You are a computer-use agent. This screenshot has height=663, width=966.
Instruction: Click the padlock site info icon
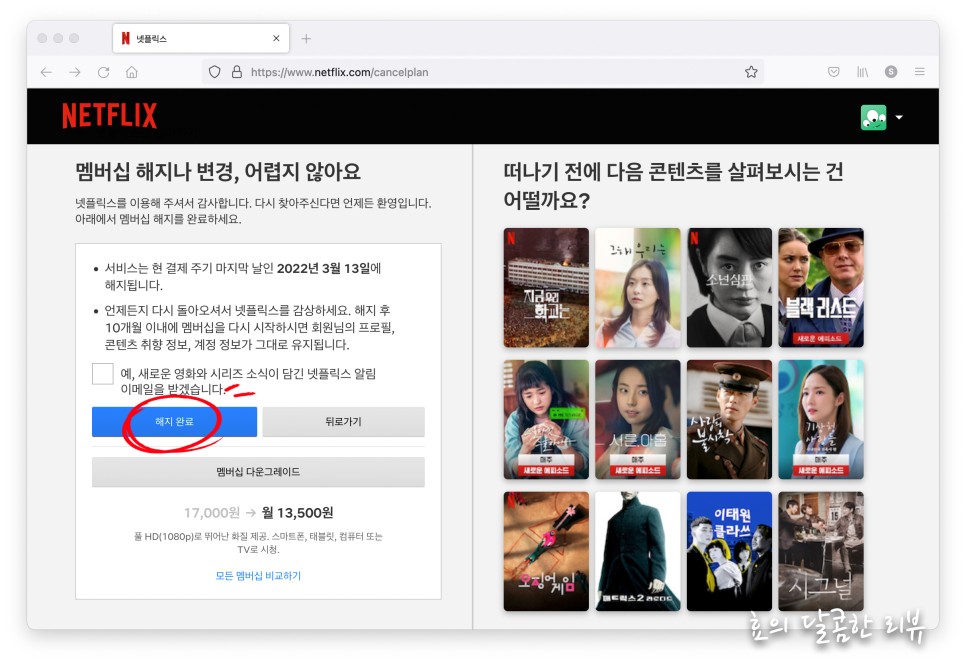pyautogui.click(x=237, y=72)
